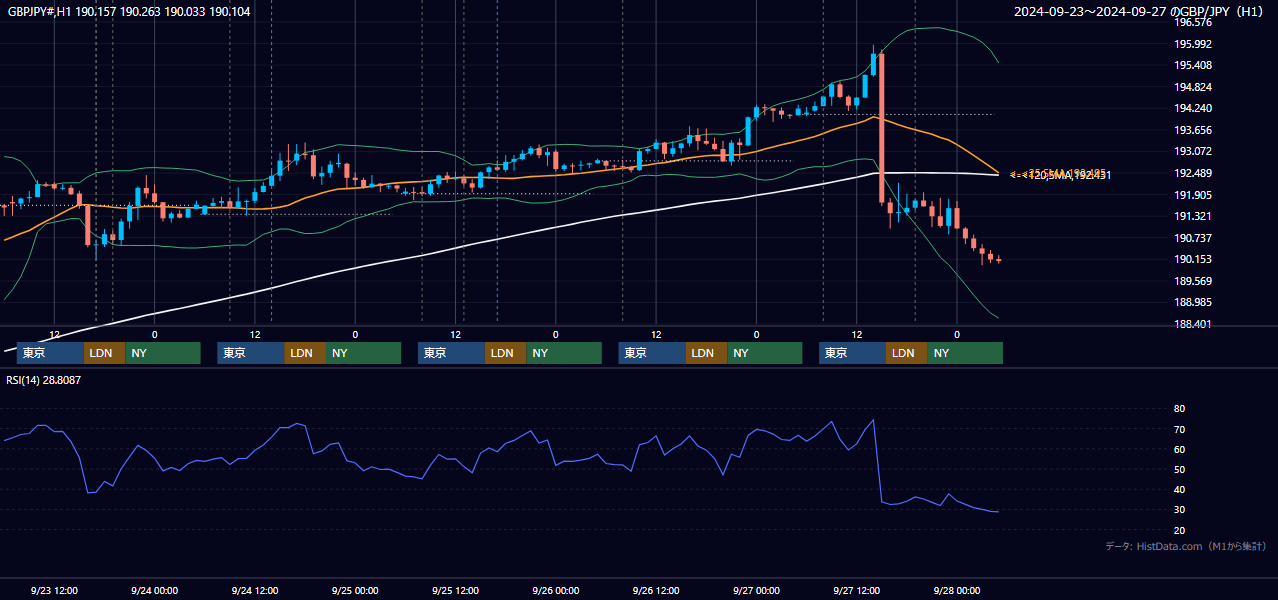
Task: Click the 2024-09-23〜2024-09-27 GBP/JPY chart title
Action: 1139,11
